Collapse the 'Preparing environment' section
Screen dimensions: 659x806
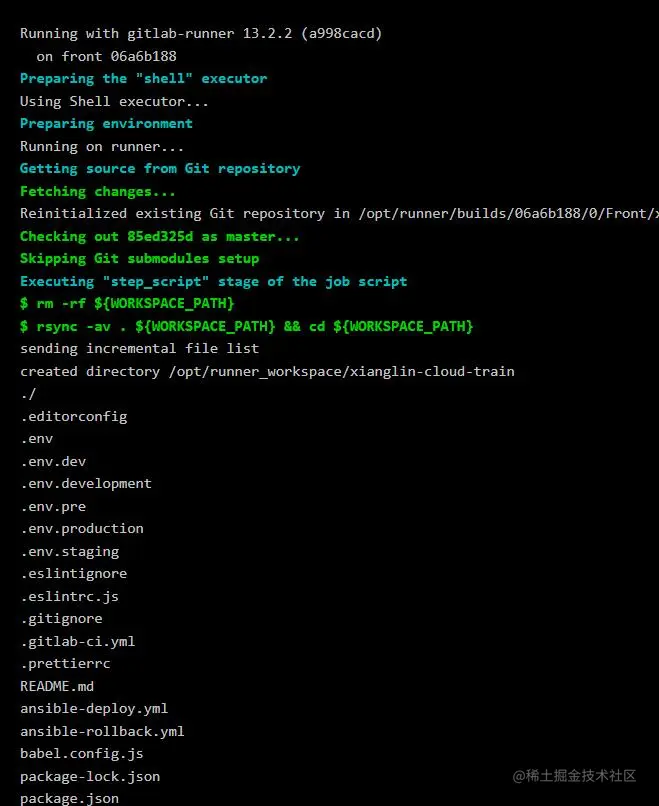[106, 124]
